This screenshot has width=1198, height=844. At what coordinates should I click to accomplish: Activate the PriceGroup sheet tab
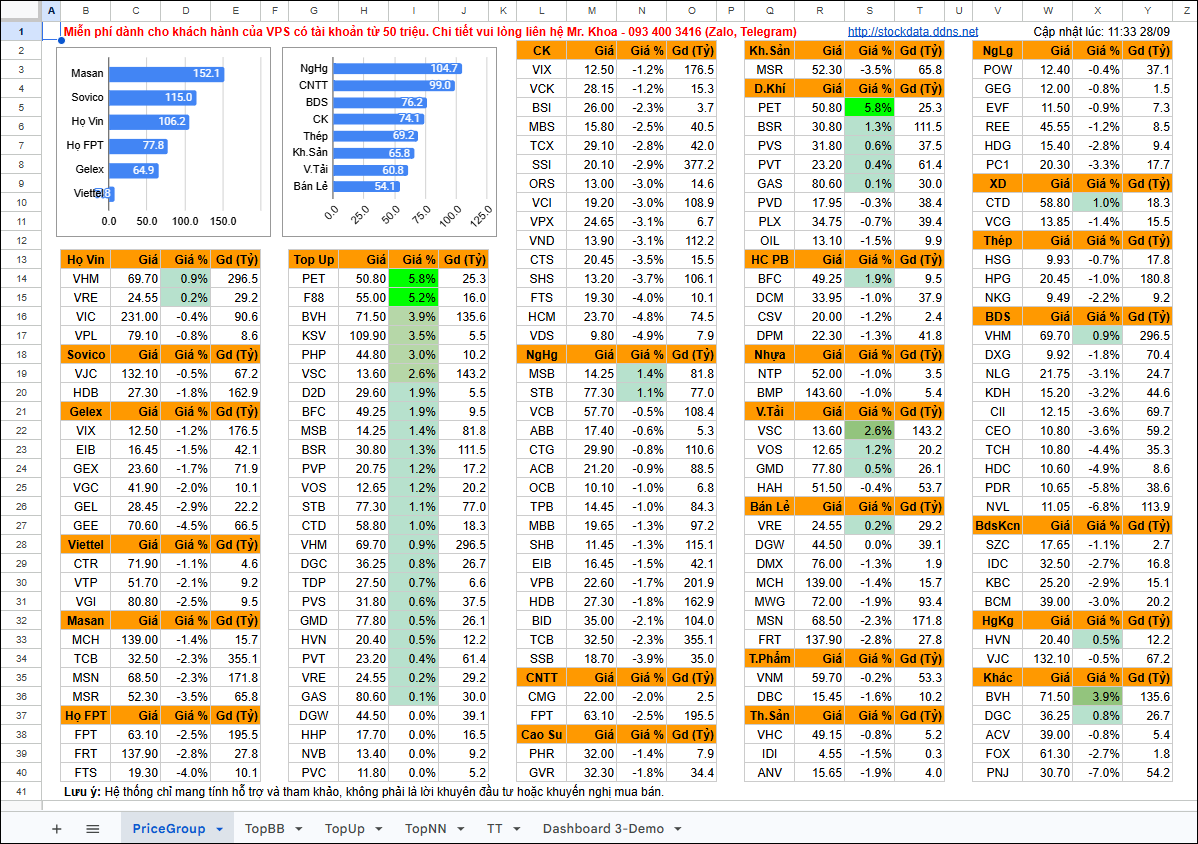169,829
